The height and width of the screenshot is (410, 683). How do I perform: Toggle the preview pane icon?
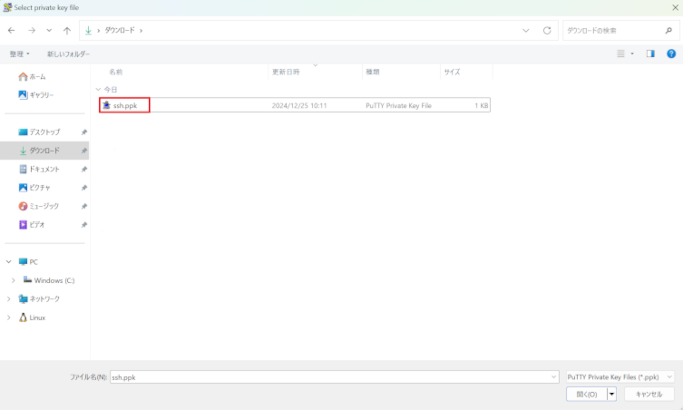point(650,53)
